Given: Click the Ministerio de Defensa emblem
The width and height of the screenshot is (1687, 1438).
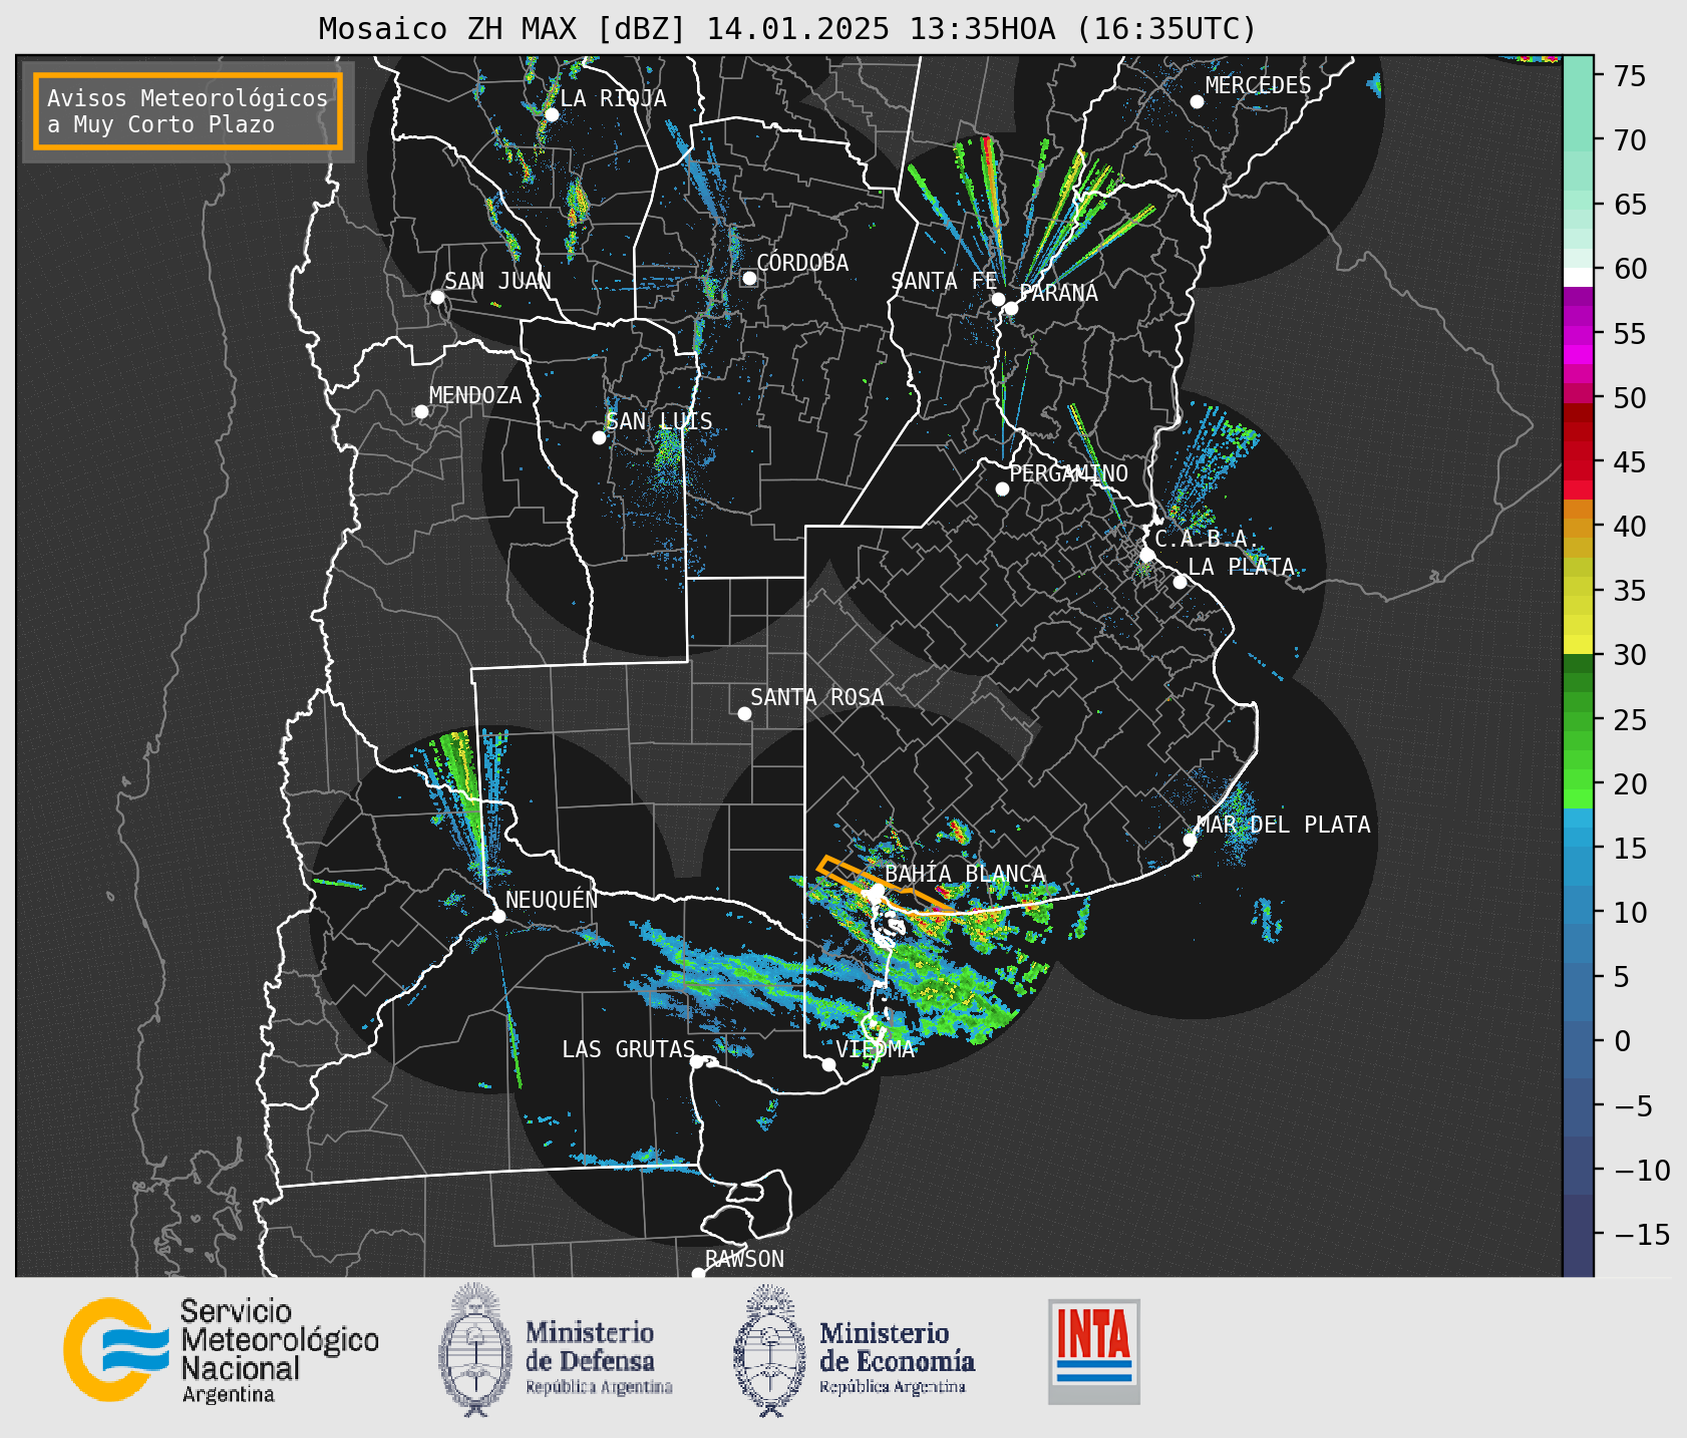Looking at the screenshot, I should [x=474, y=1350].
